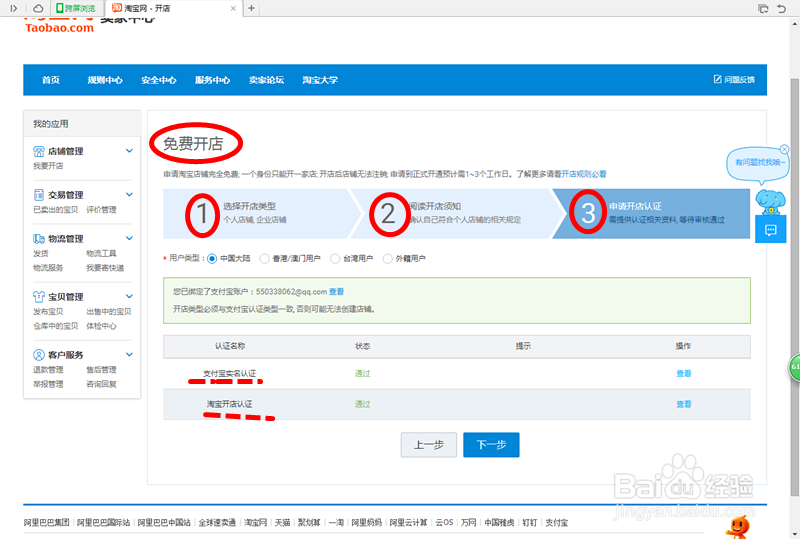
Task: Open the chat message icon at right
Action: coord(770,230)
